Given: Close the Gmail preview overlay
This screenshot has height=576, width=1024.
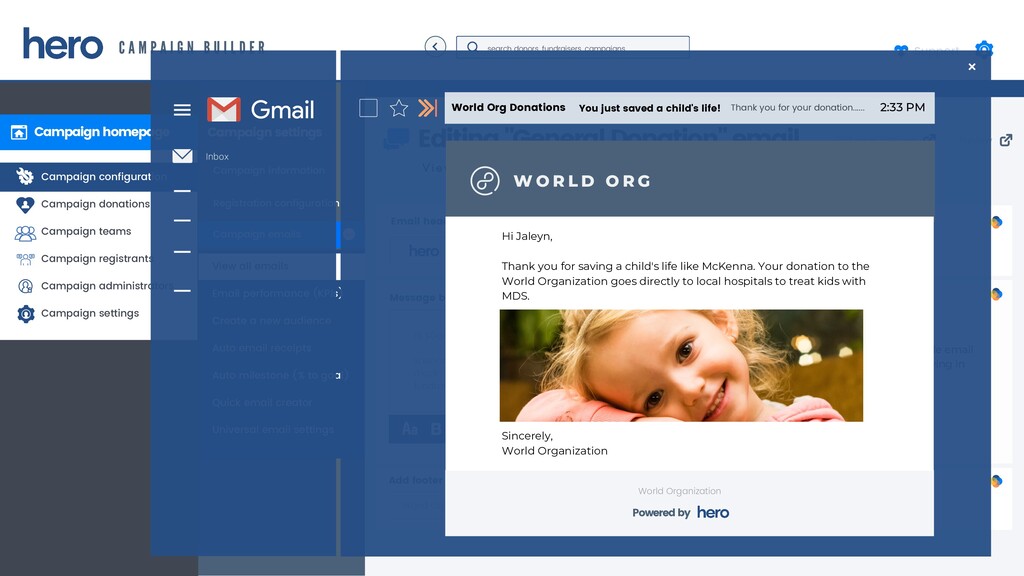Looking at the screenshot, I should click(x=972, y=67).
